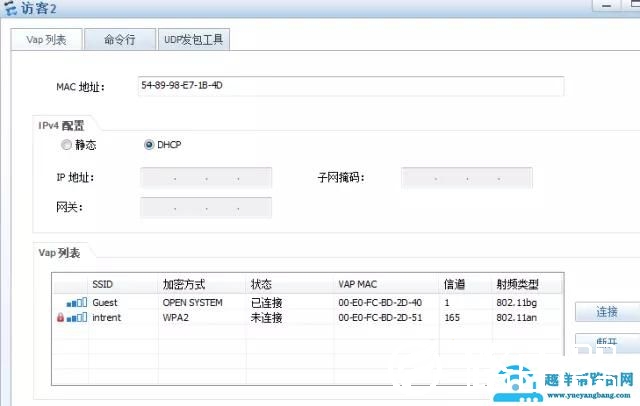Click the 连接 button
This screenshot has height=406, width=640.
point(607,312)
